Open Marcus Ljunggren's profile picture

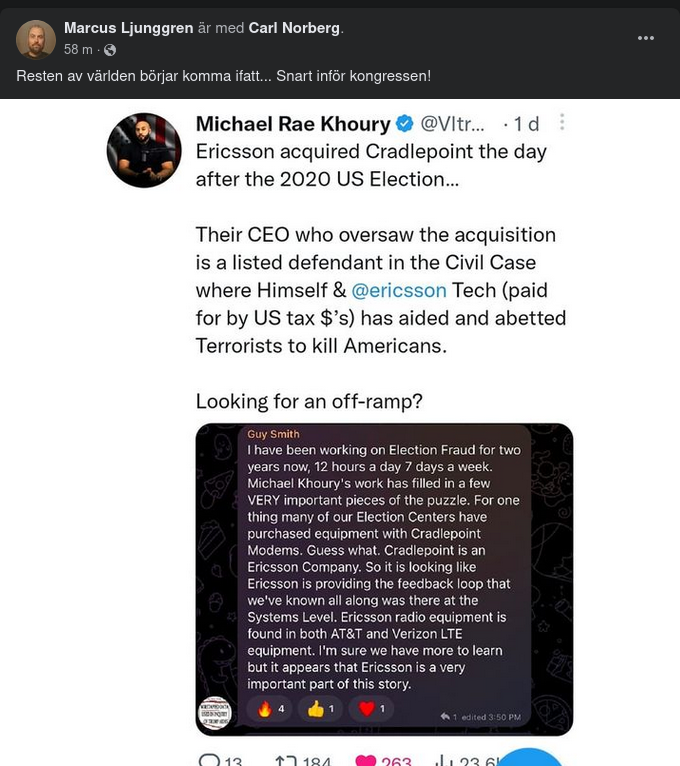36,39
